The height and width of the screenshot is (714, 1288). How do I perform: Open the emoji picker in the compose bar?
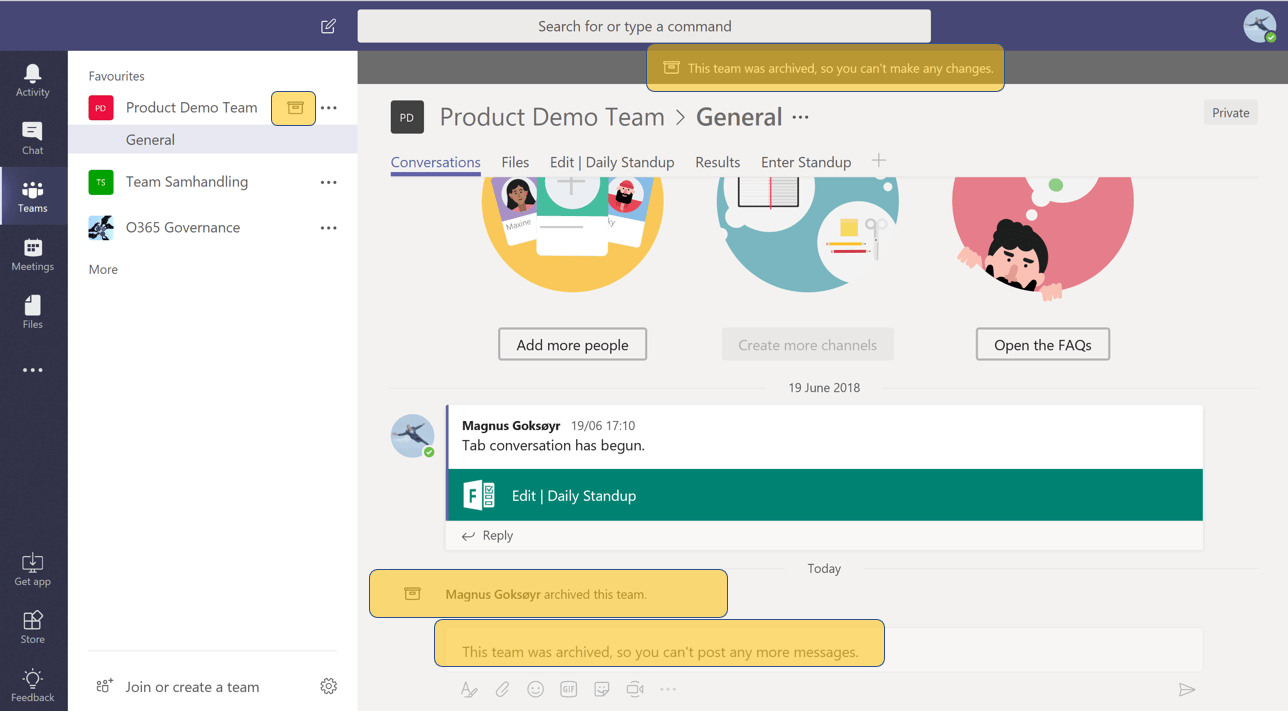coord(535,689)
